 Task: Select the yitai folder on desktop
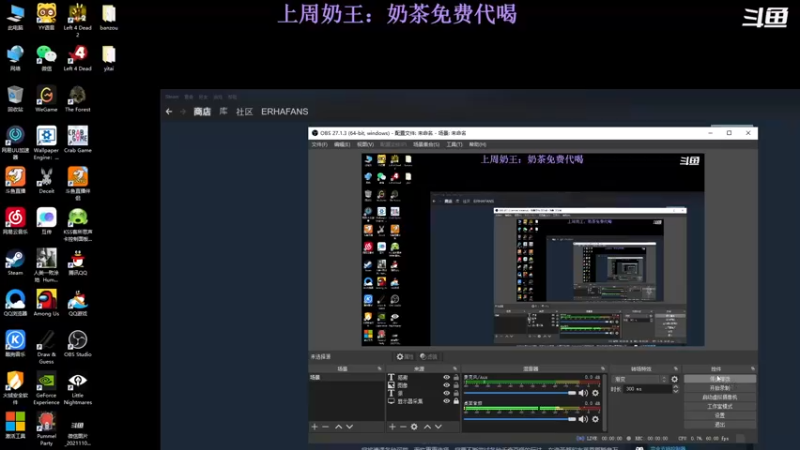(x=109, y=58)
